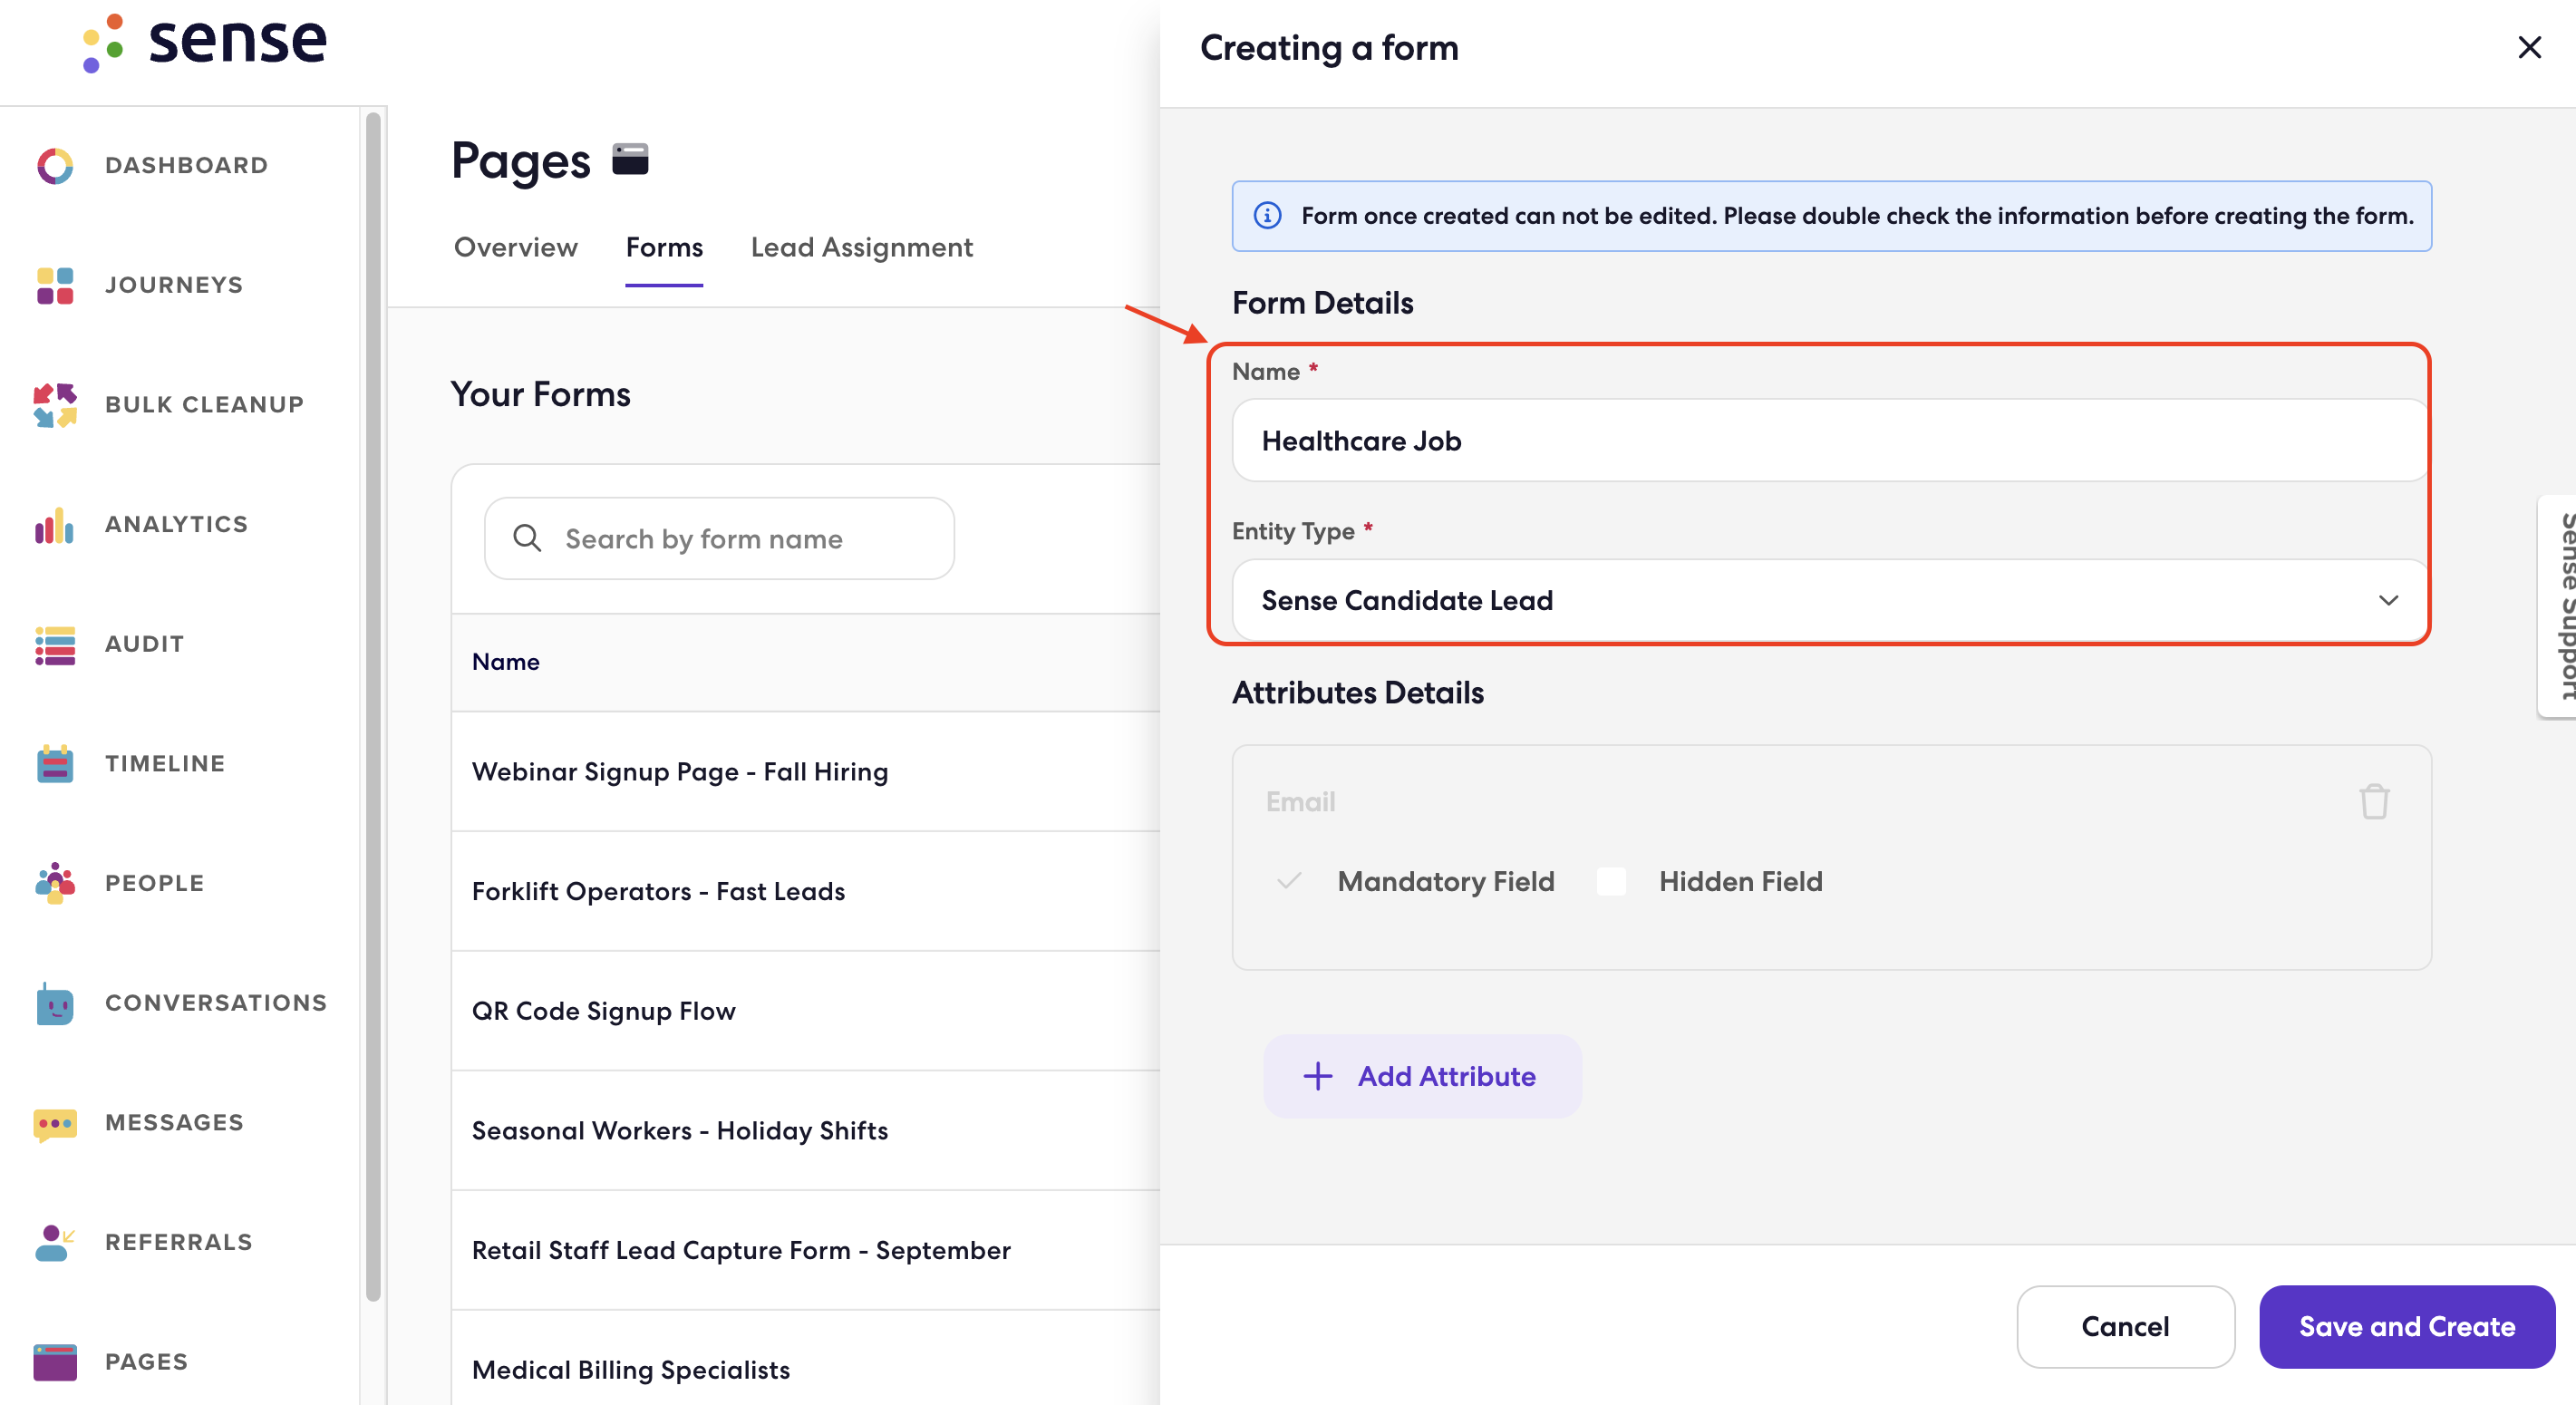The height and width of the screenshot is (1405, 2576).
Task: Go to Conversations in sidebar
Action: (216, 1003)
